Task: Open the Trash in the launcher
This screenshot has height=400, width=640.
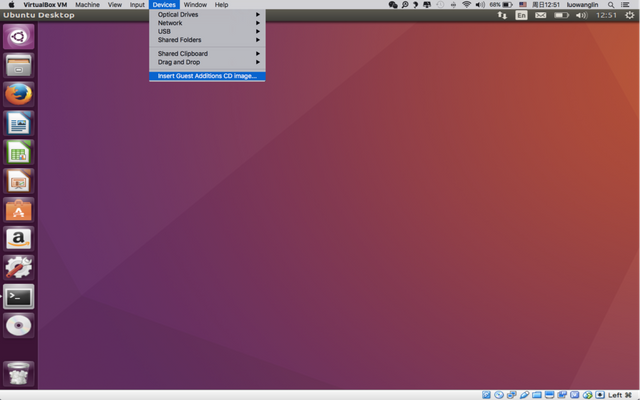Action: (18, 373)
